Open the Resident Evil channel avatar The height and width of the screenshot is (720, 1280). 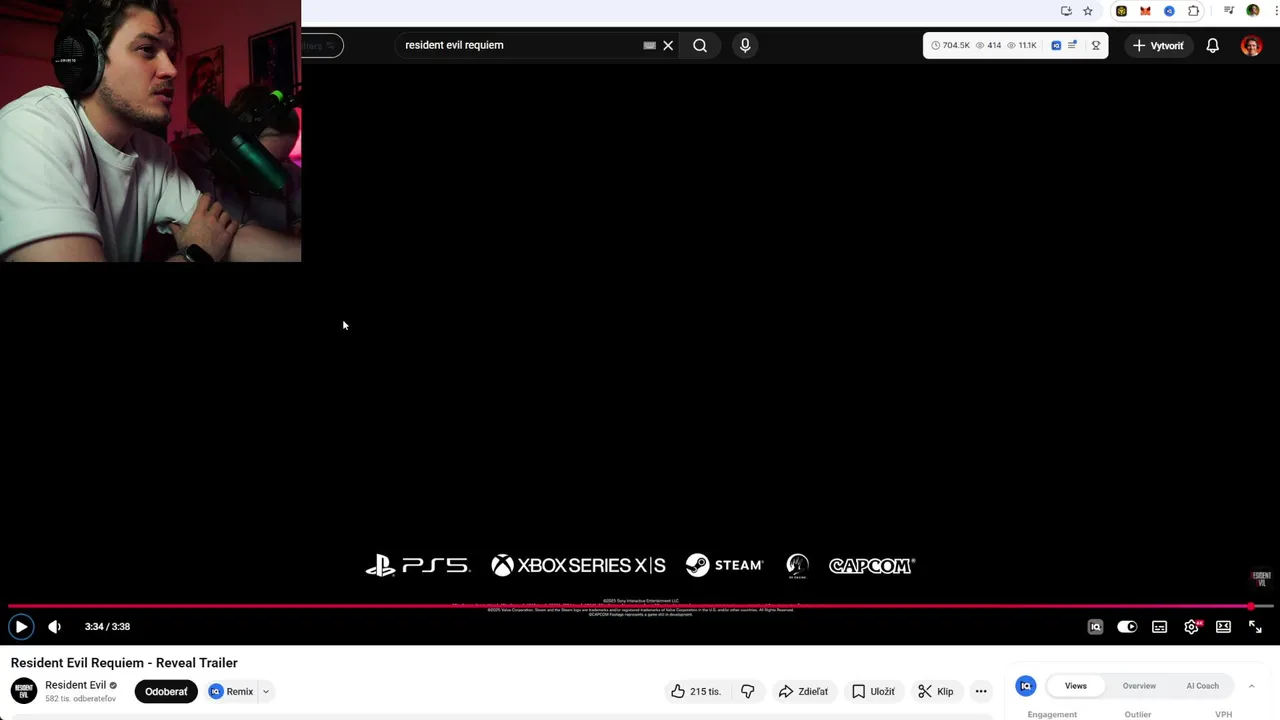(24, 691)
